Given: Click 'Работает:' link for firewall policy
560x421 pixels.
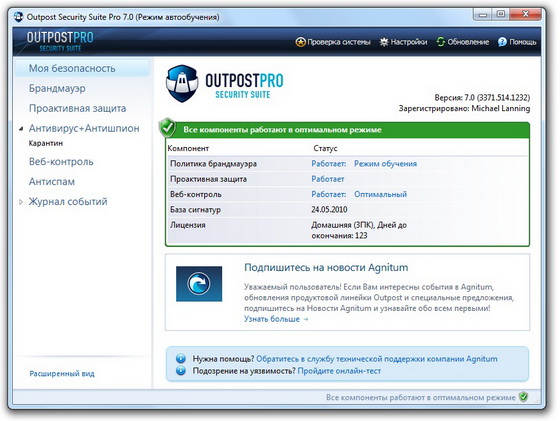Looking at the screenshot, I should tap(329, 164).
